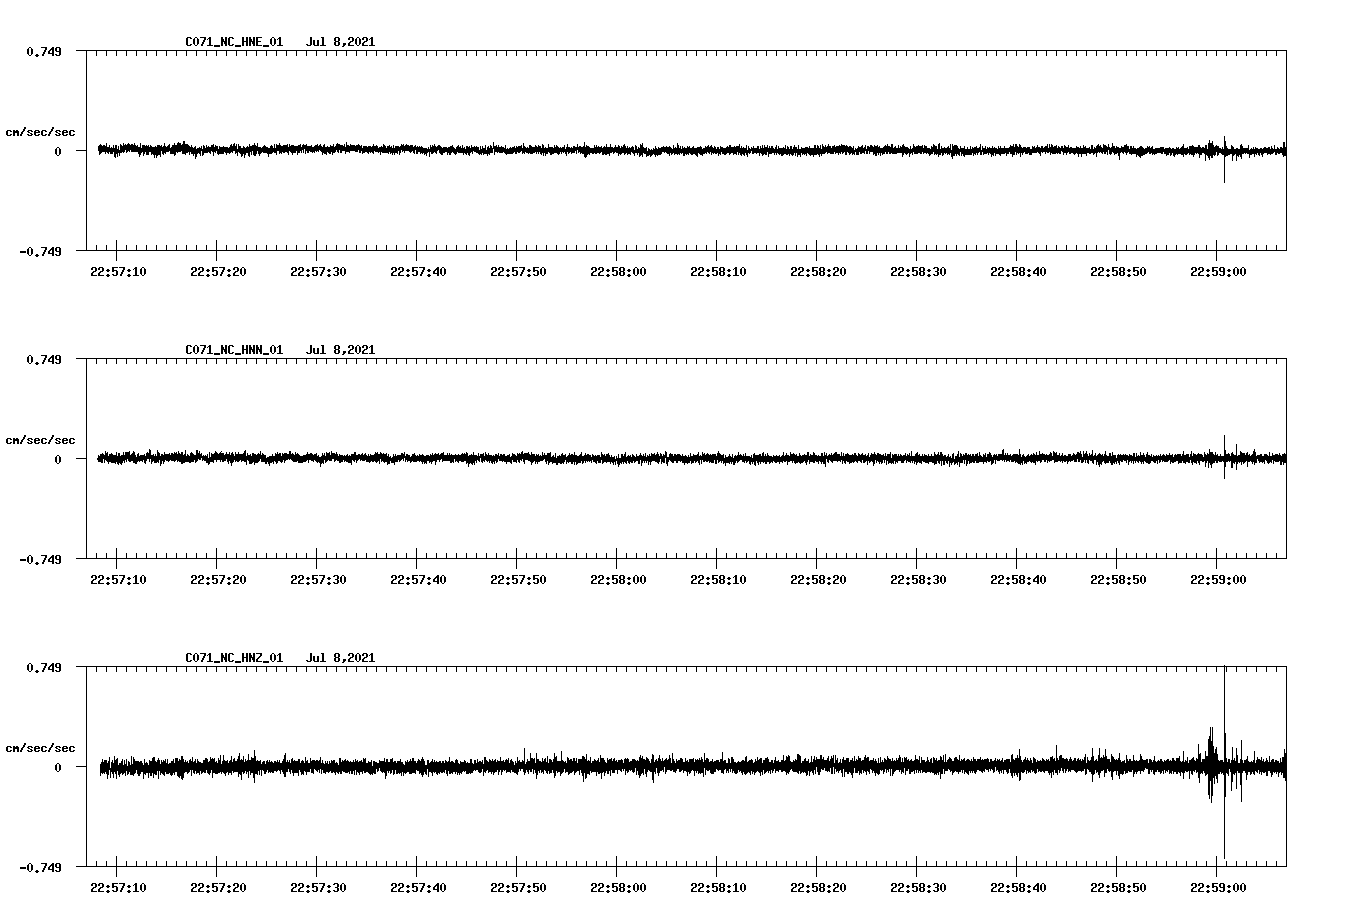
Task: Click the 22:57:10 tick label on HNN plot
Action: pos(118,579)
